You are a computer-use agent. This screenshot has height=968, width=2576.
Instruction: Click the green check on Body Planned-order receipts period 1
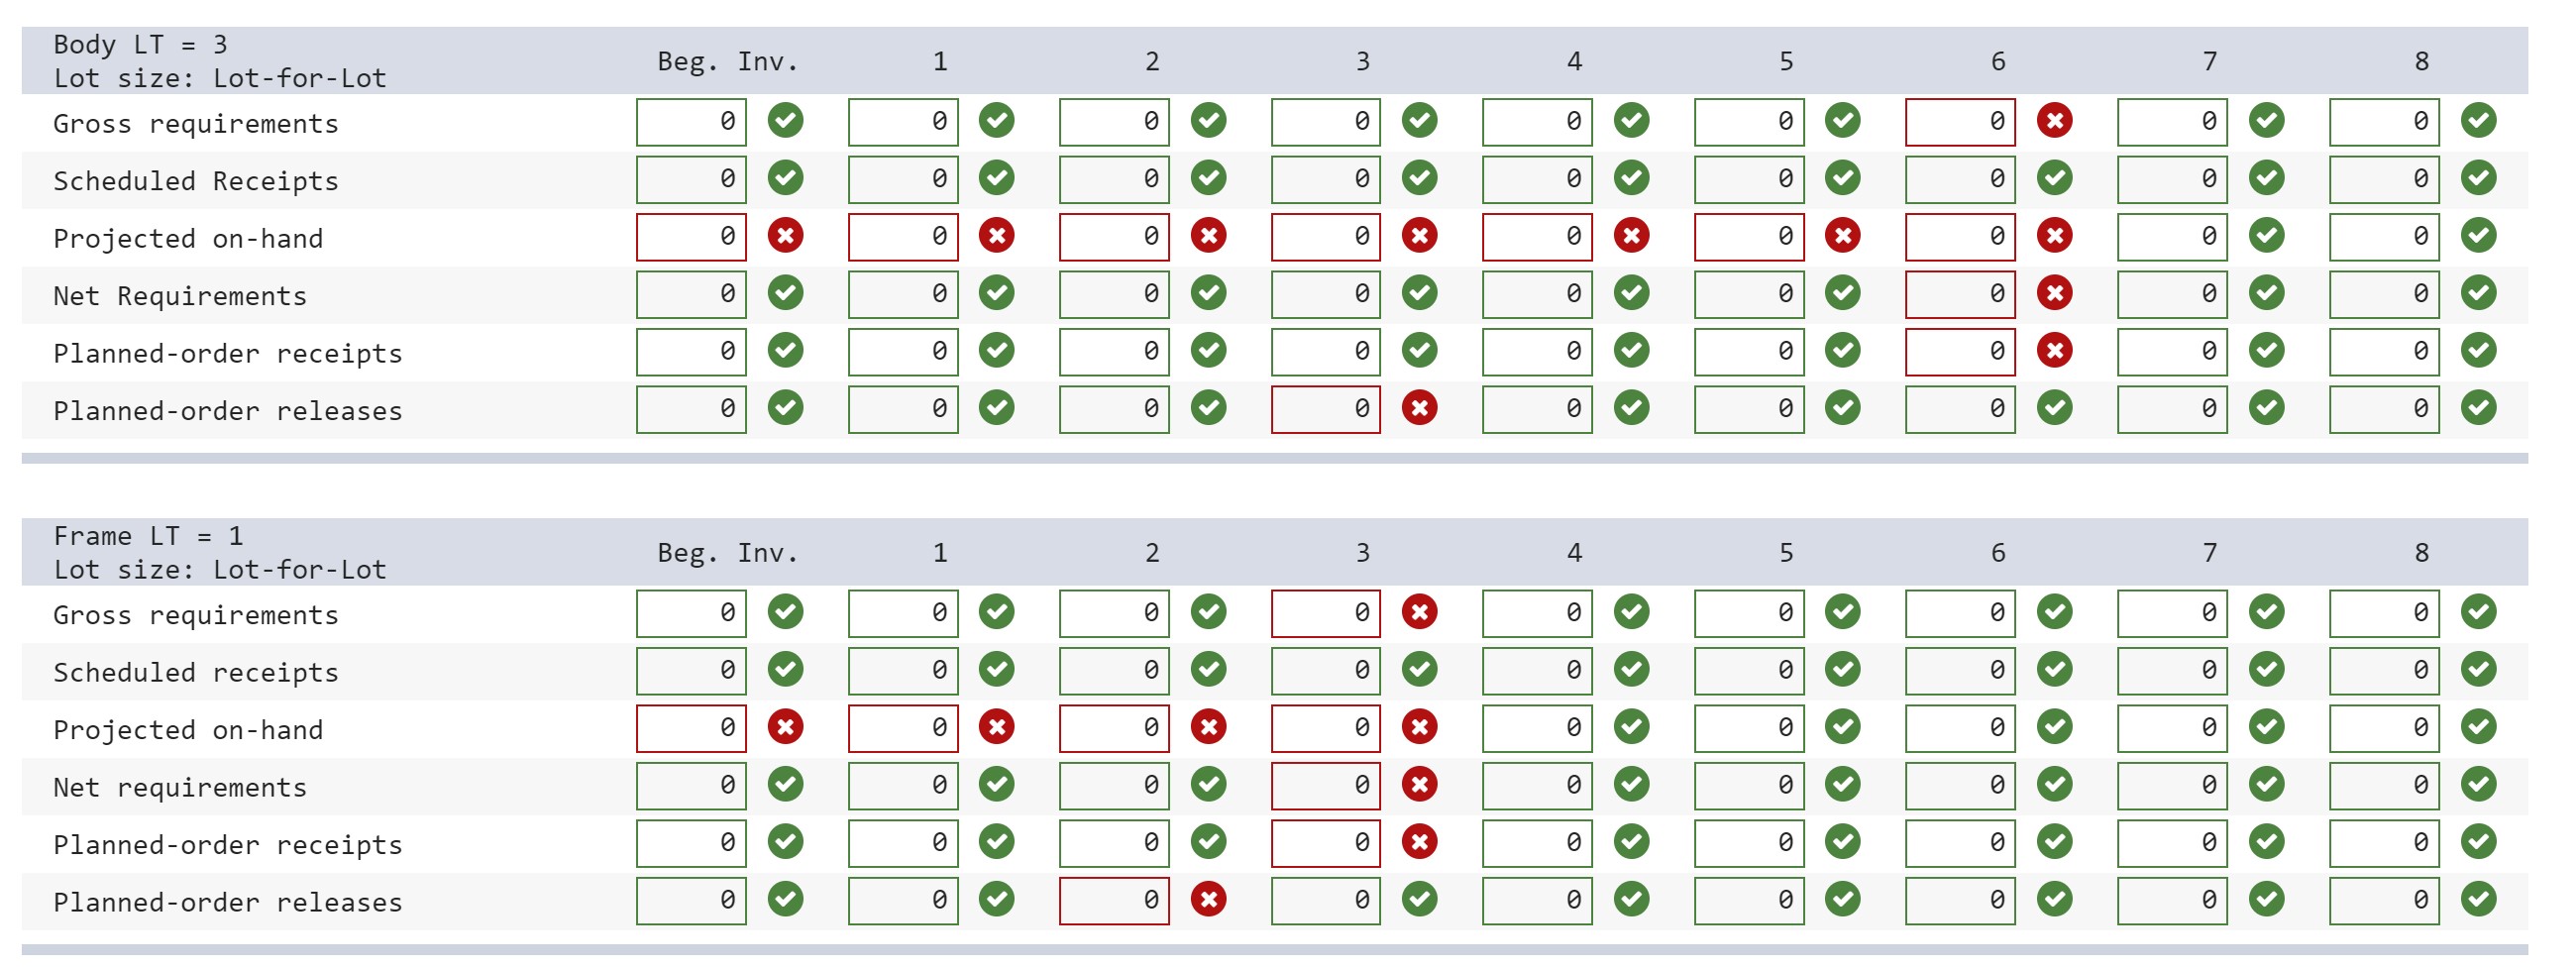coord(996,351)
